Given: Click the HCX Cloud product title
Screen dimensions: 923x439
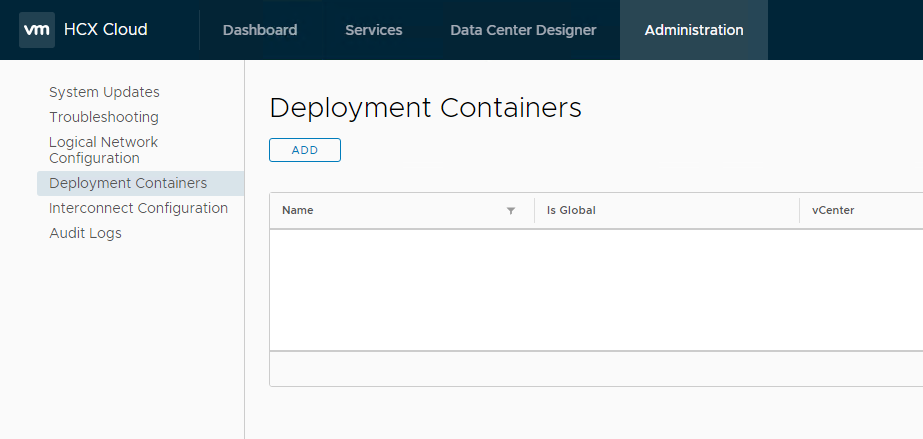Looking at the screenshot, I should [105, 30].
